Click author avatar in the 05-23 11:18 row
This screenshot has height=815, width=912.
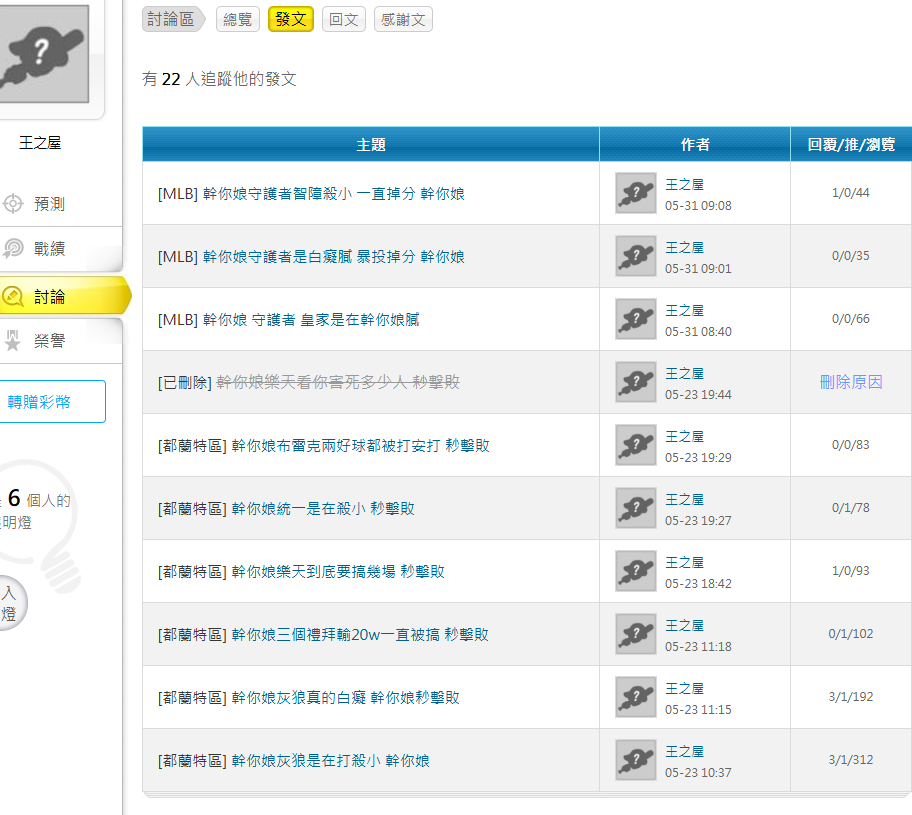coord(636,634)
